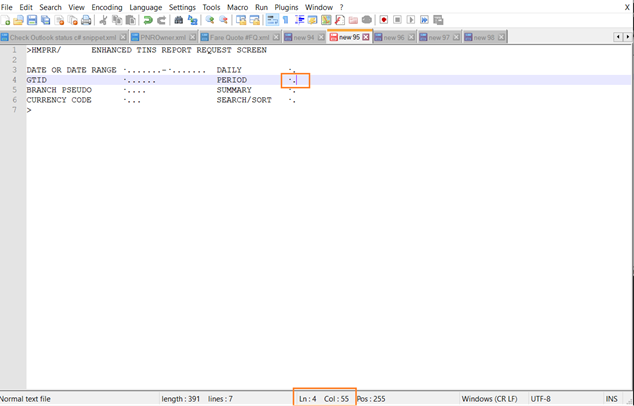The height and width of the screenshot is (406, 634).
Task: Click the Playback macro icon
Action: (411, 20)
